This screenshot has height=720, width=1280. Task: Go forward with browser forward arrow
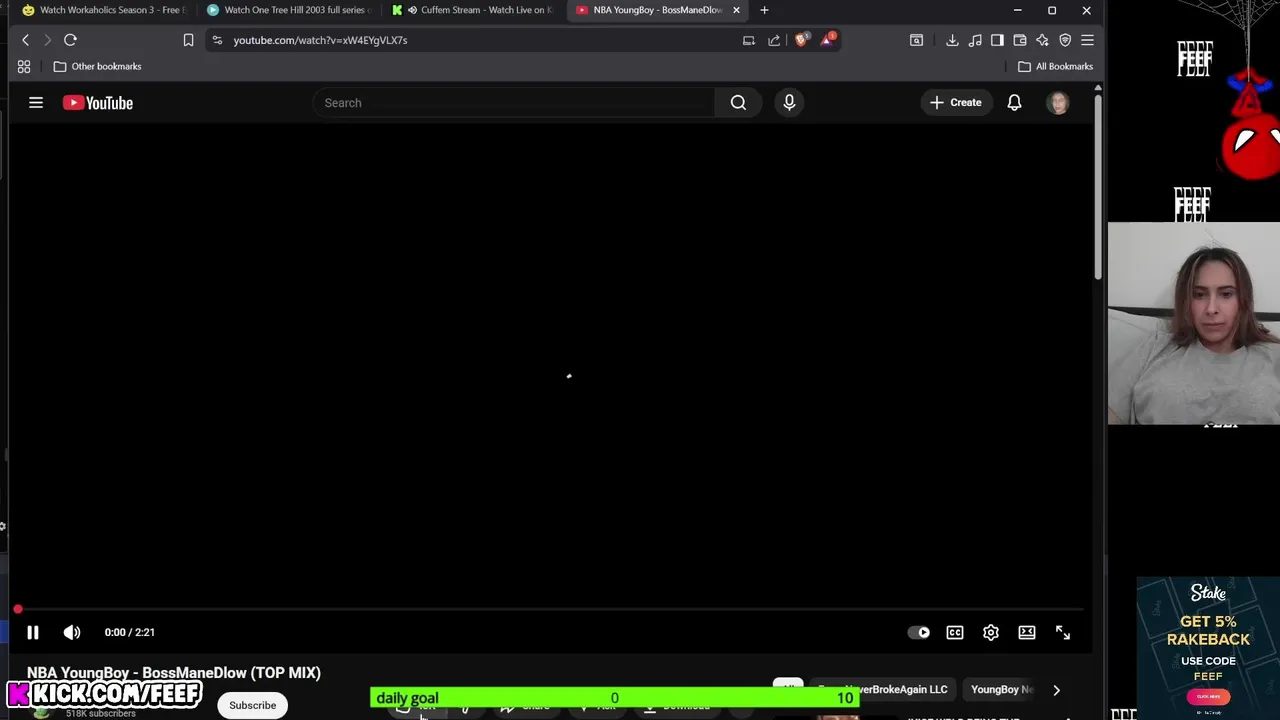click(47, 40)
